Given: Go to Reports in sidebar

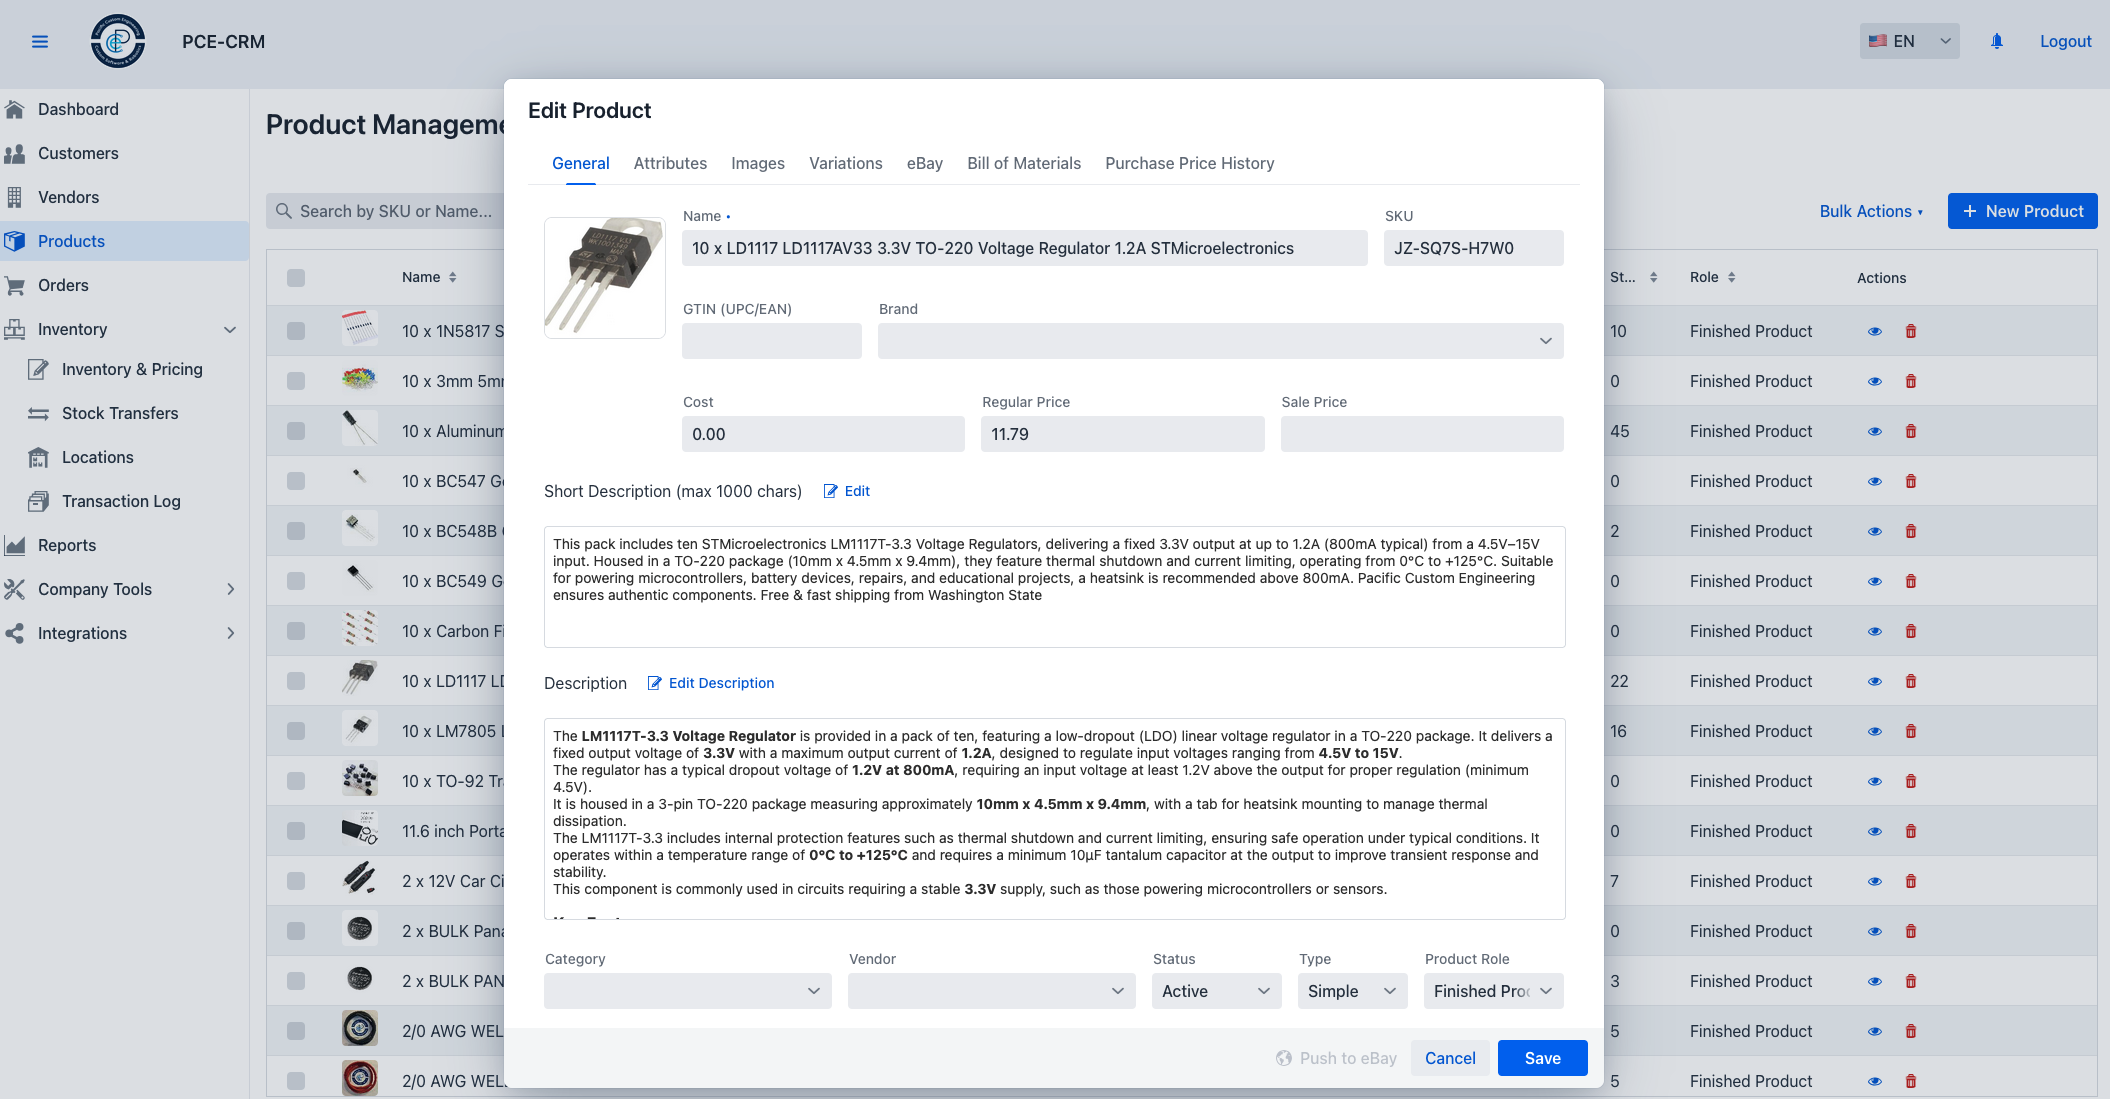Looking at the screenshot, I should pos(67,545).
